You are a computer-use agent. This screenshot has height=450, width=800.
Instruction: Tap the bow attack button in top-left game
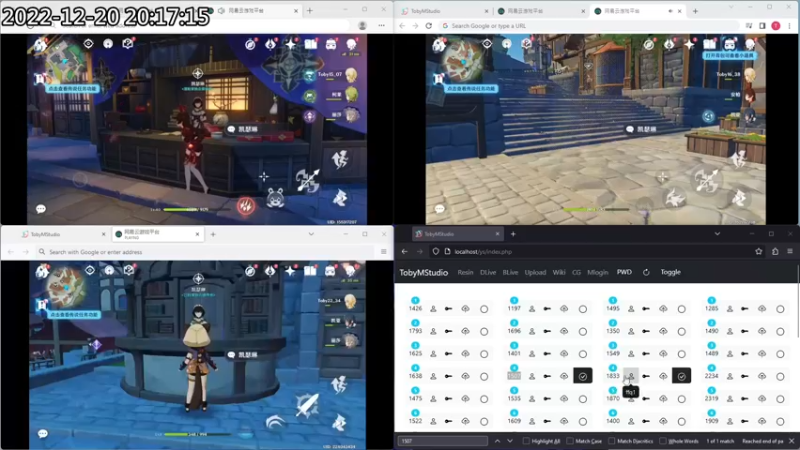click(x=308, y=180)
